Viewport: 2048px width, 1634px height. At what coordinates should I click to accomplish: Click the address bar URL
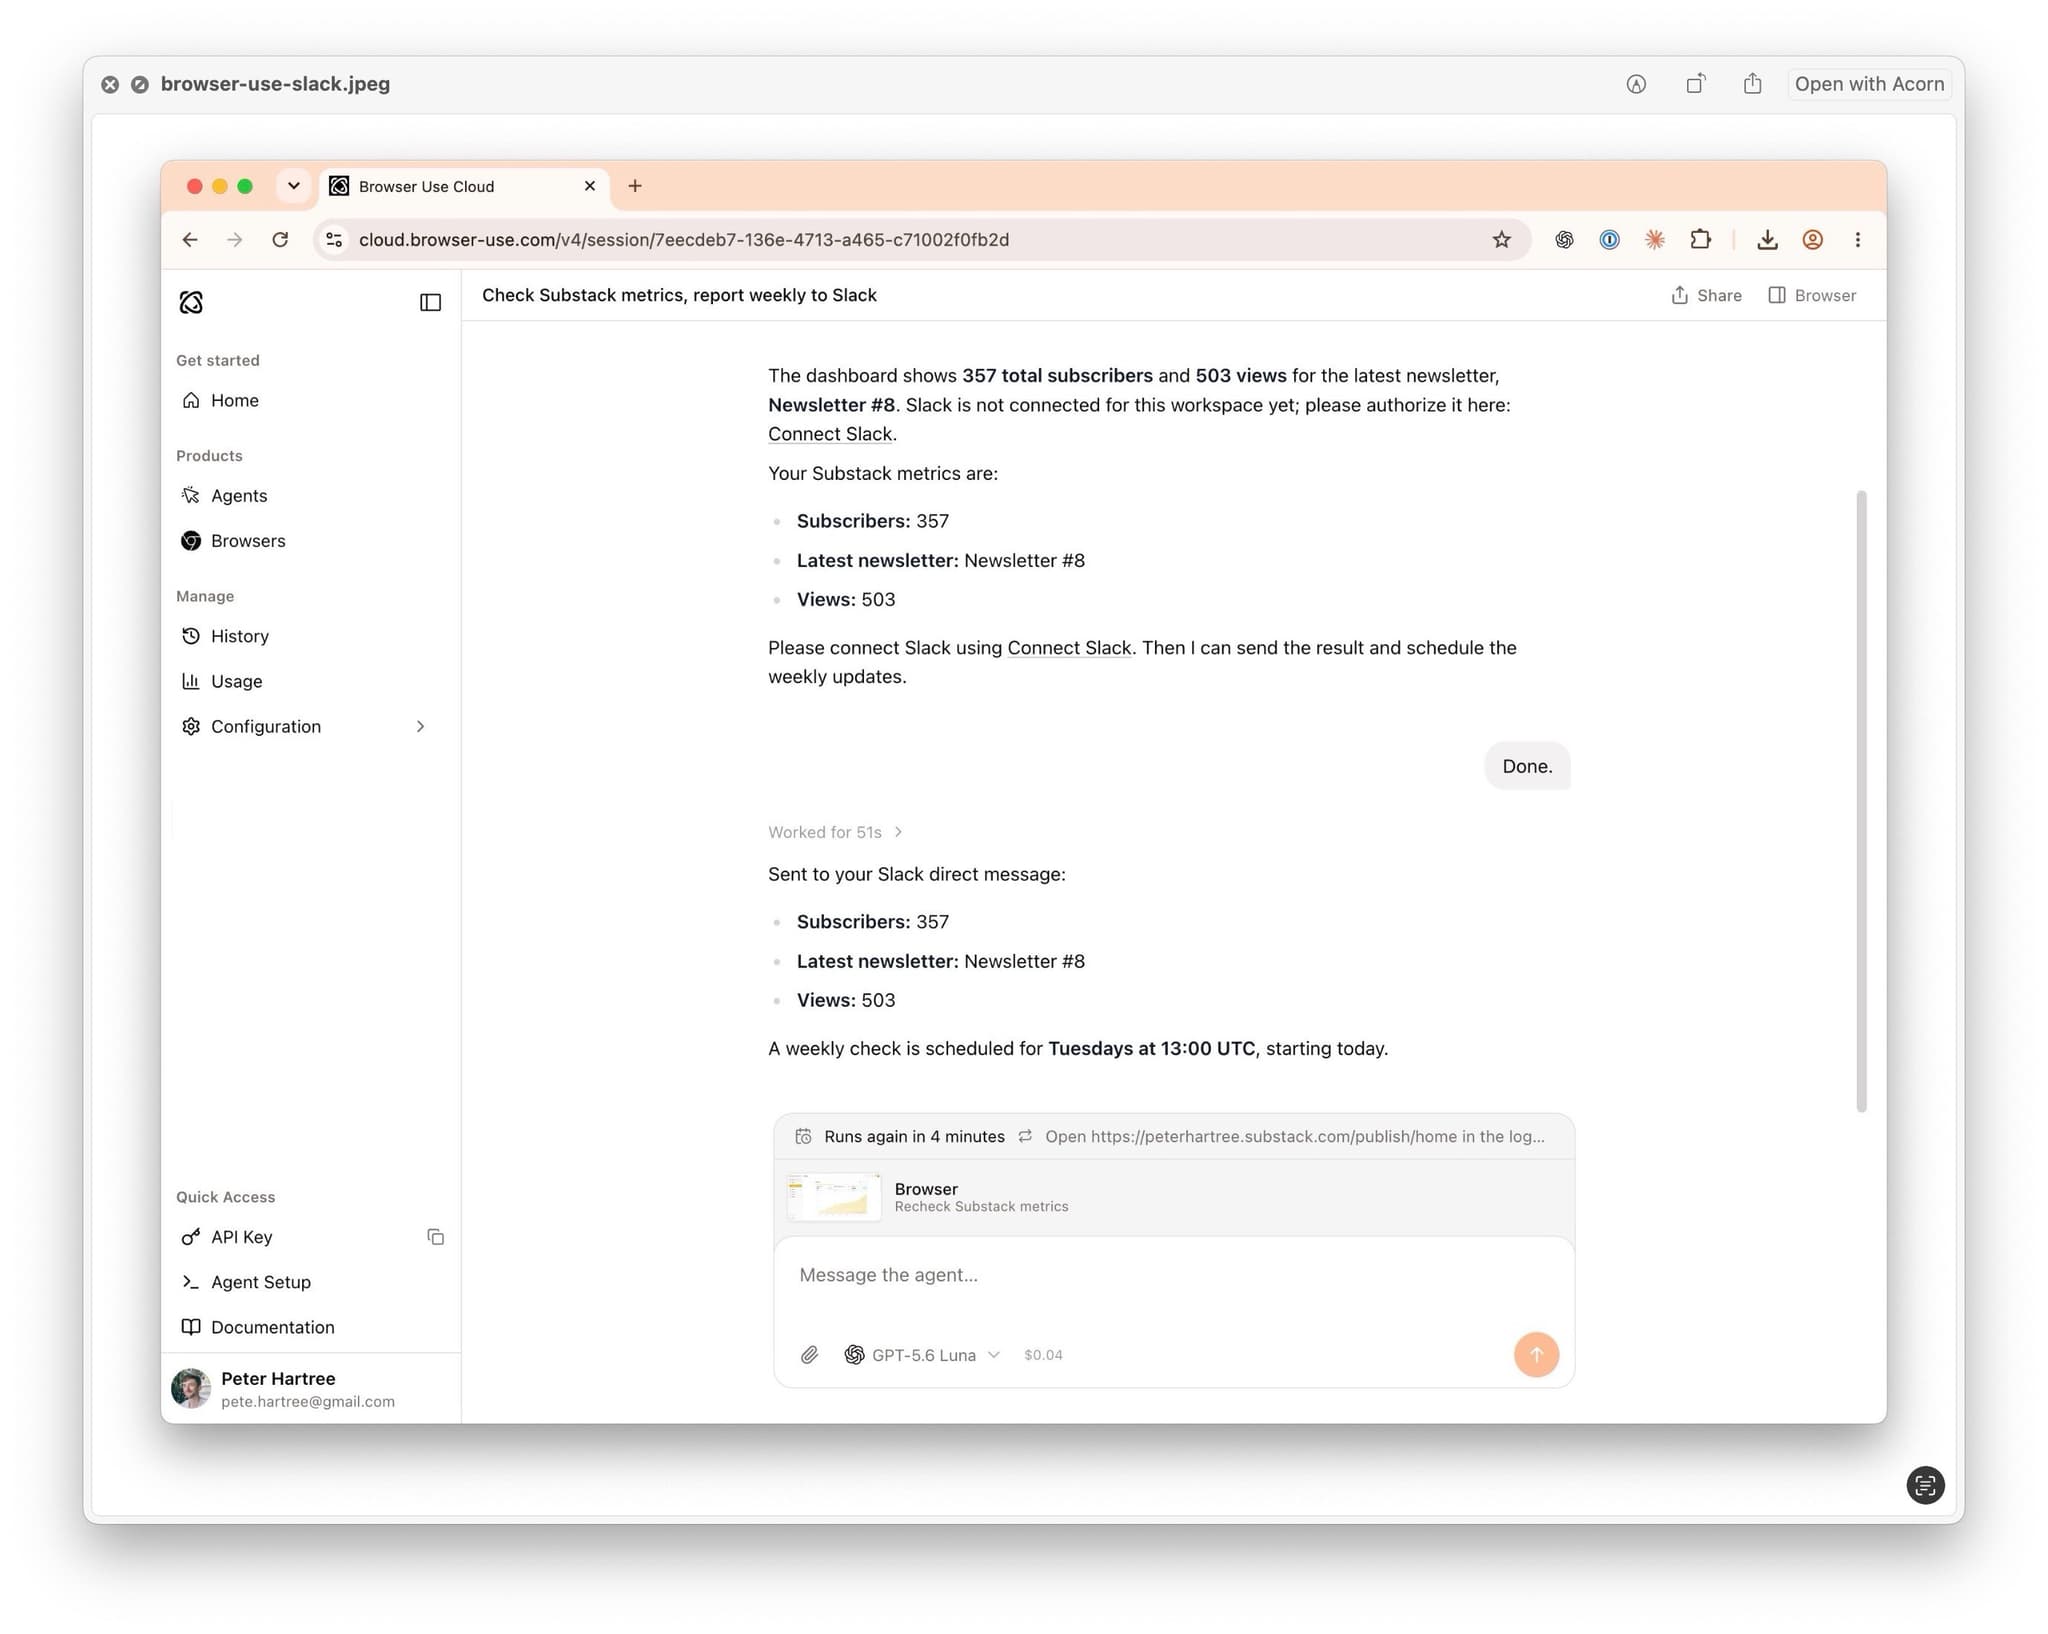(684, 239)
